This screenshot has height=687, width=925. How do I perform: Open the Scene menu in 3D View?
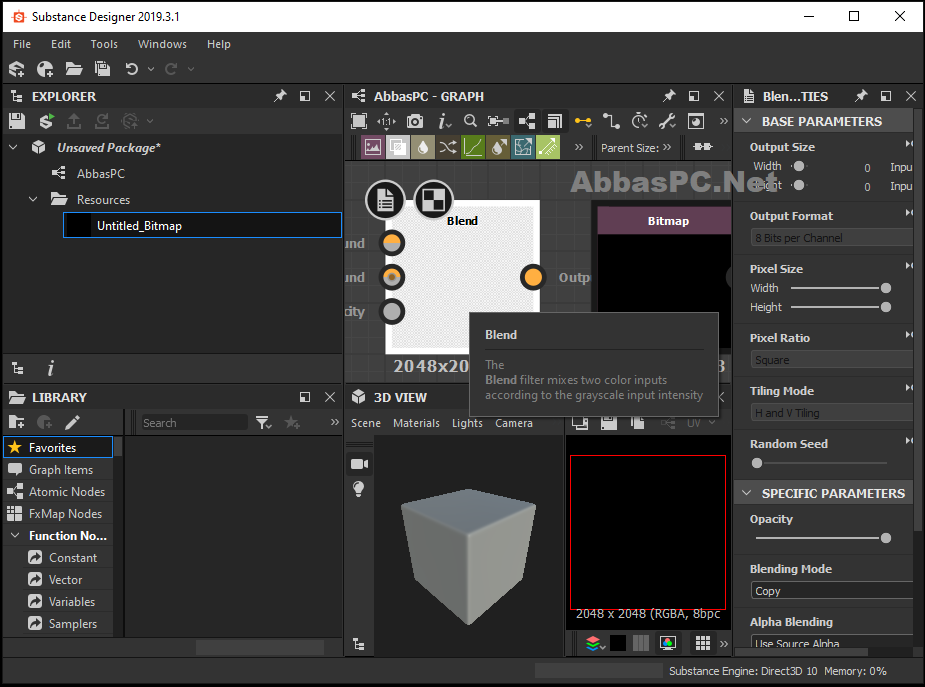click(x=366, y=423)
